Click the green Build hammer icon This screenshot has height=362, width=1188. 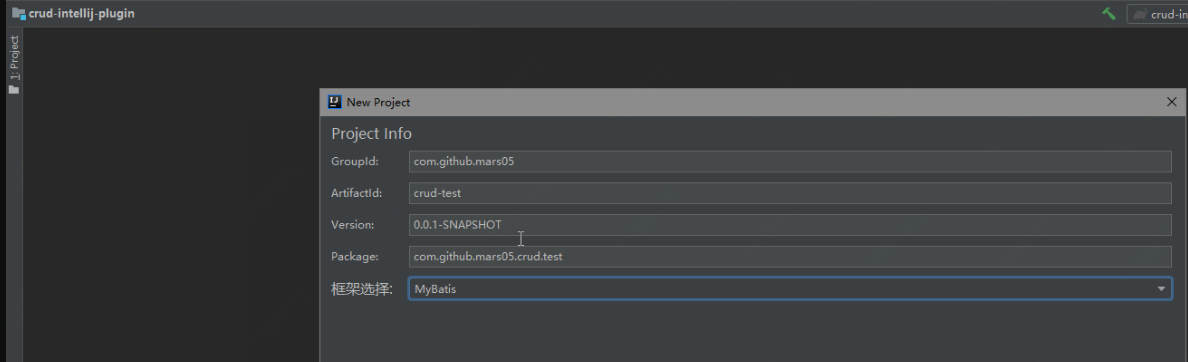point(1108,14)
